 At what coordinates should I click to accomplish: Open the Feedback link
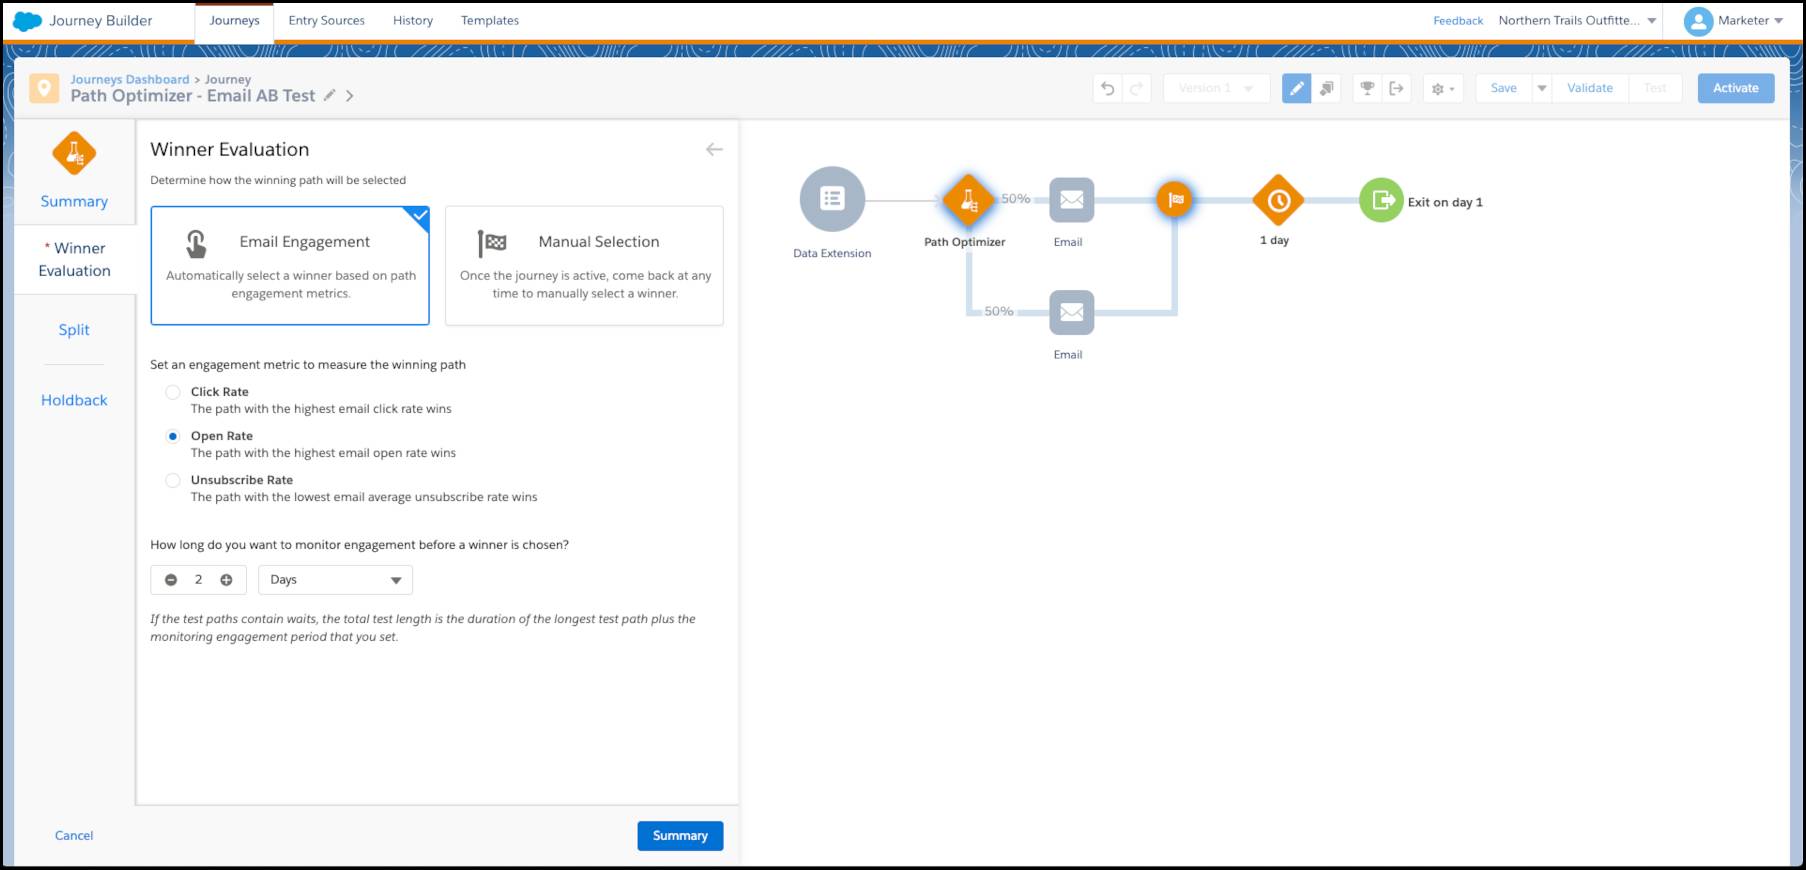pos(1458,20)
